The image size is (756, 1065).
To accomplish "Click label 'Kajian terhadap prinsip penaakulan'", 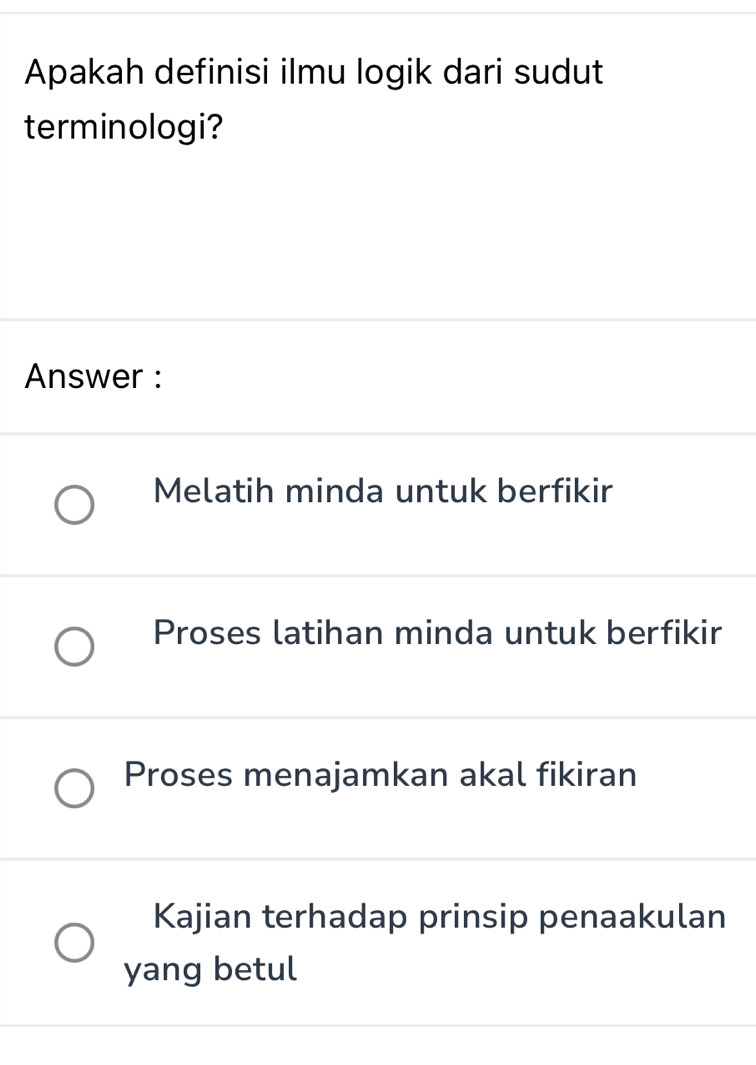I will (x=440, y=917).
